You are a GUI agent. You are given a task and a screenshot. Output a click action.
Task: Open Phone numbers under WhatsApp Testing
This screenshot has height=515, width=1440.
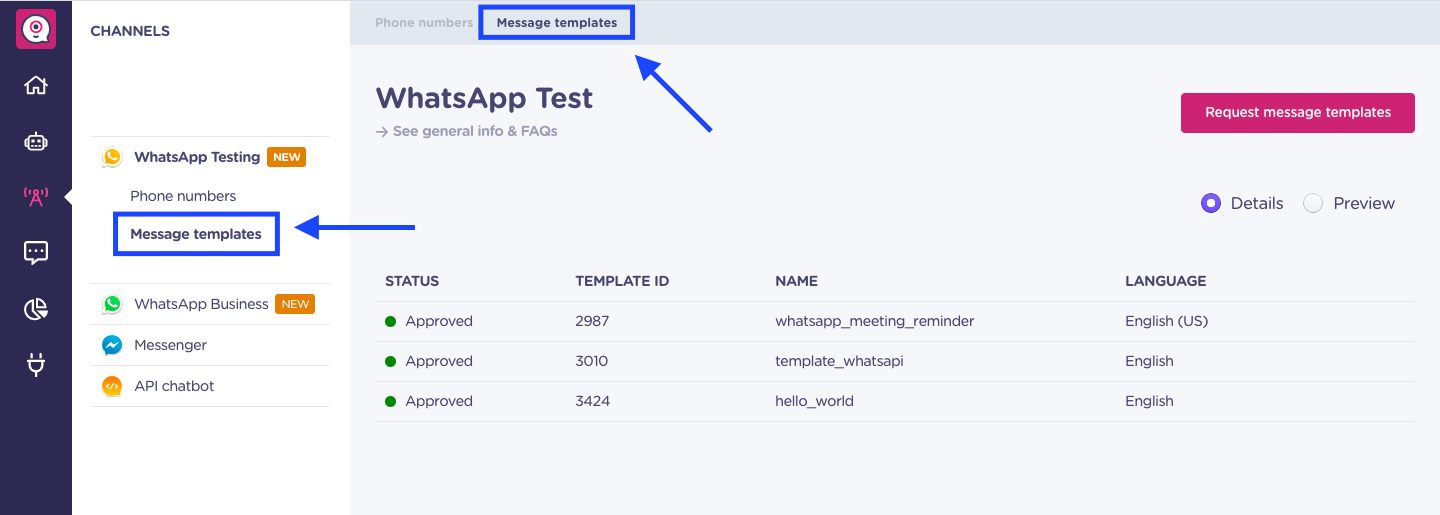point(183,196)
